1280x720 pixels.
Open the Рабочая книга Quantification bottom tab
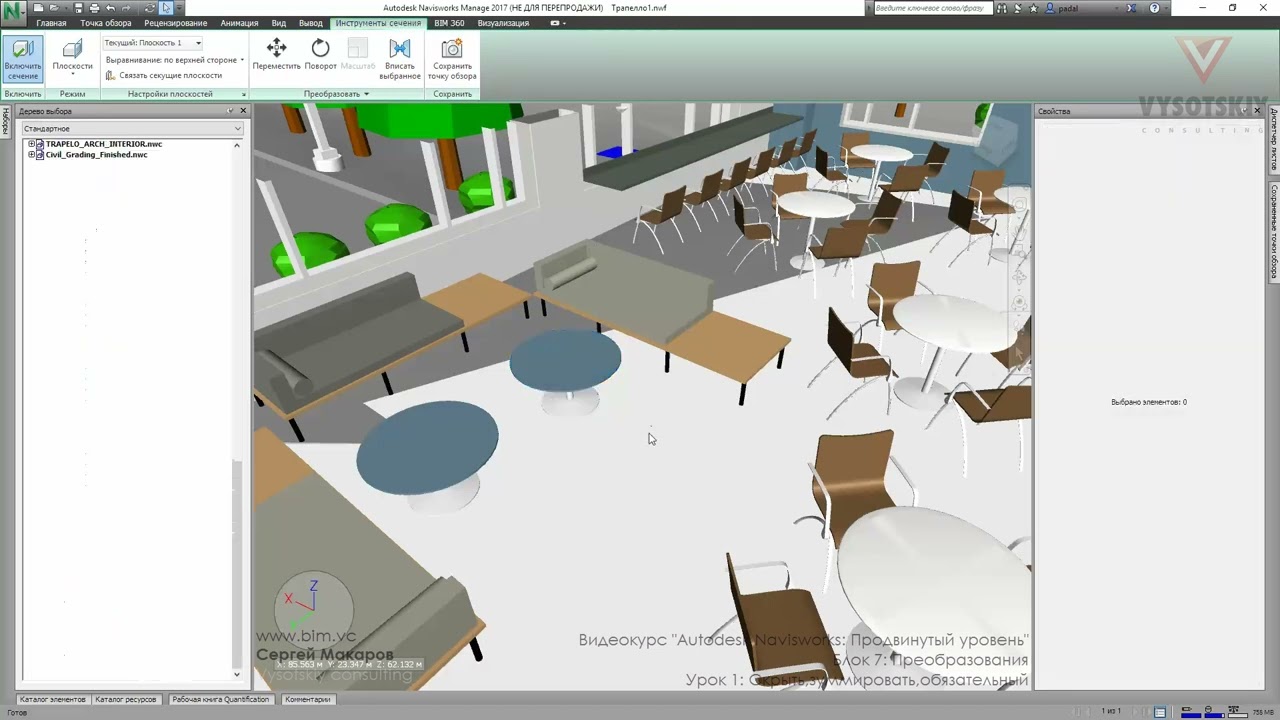pyautogui.click(x=220, y=699)
